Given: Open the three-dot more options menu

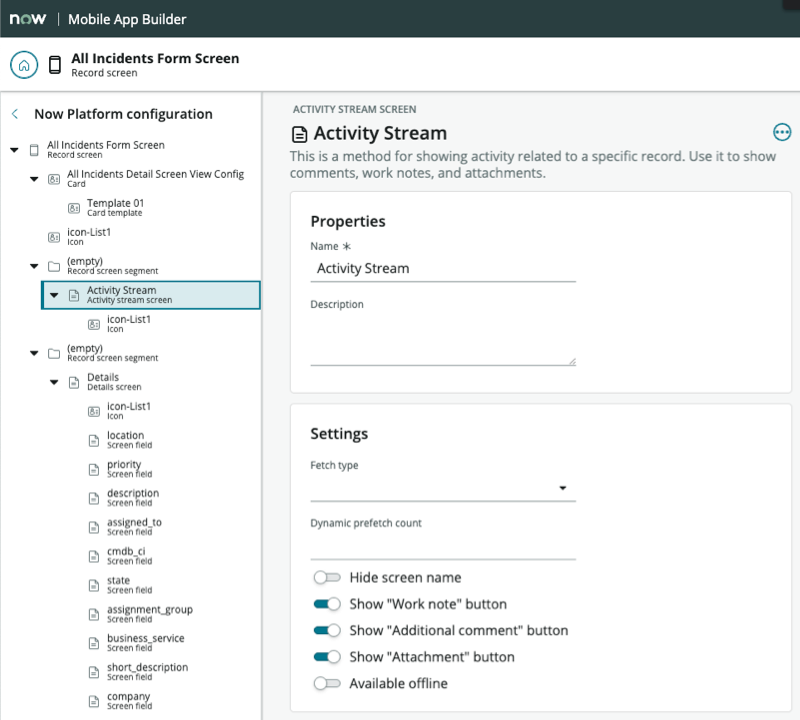Looking at the screenshot, I should 782,132.
